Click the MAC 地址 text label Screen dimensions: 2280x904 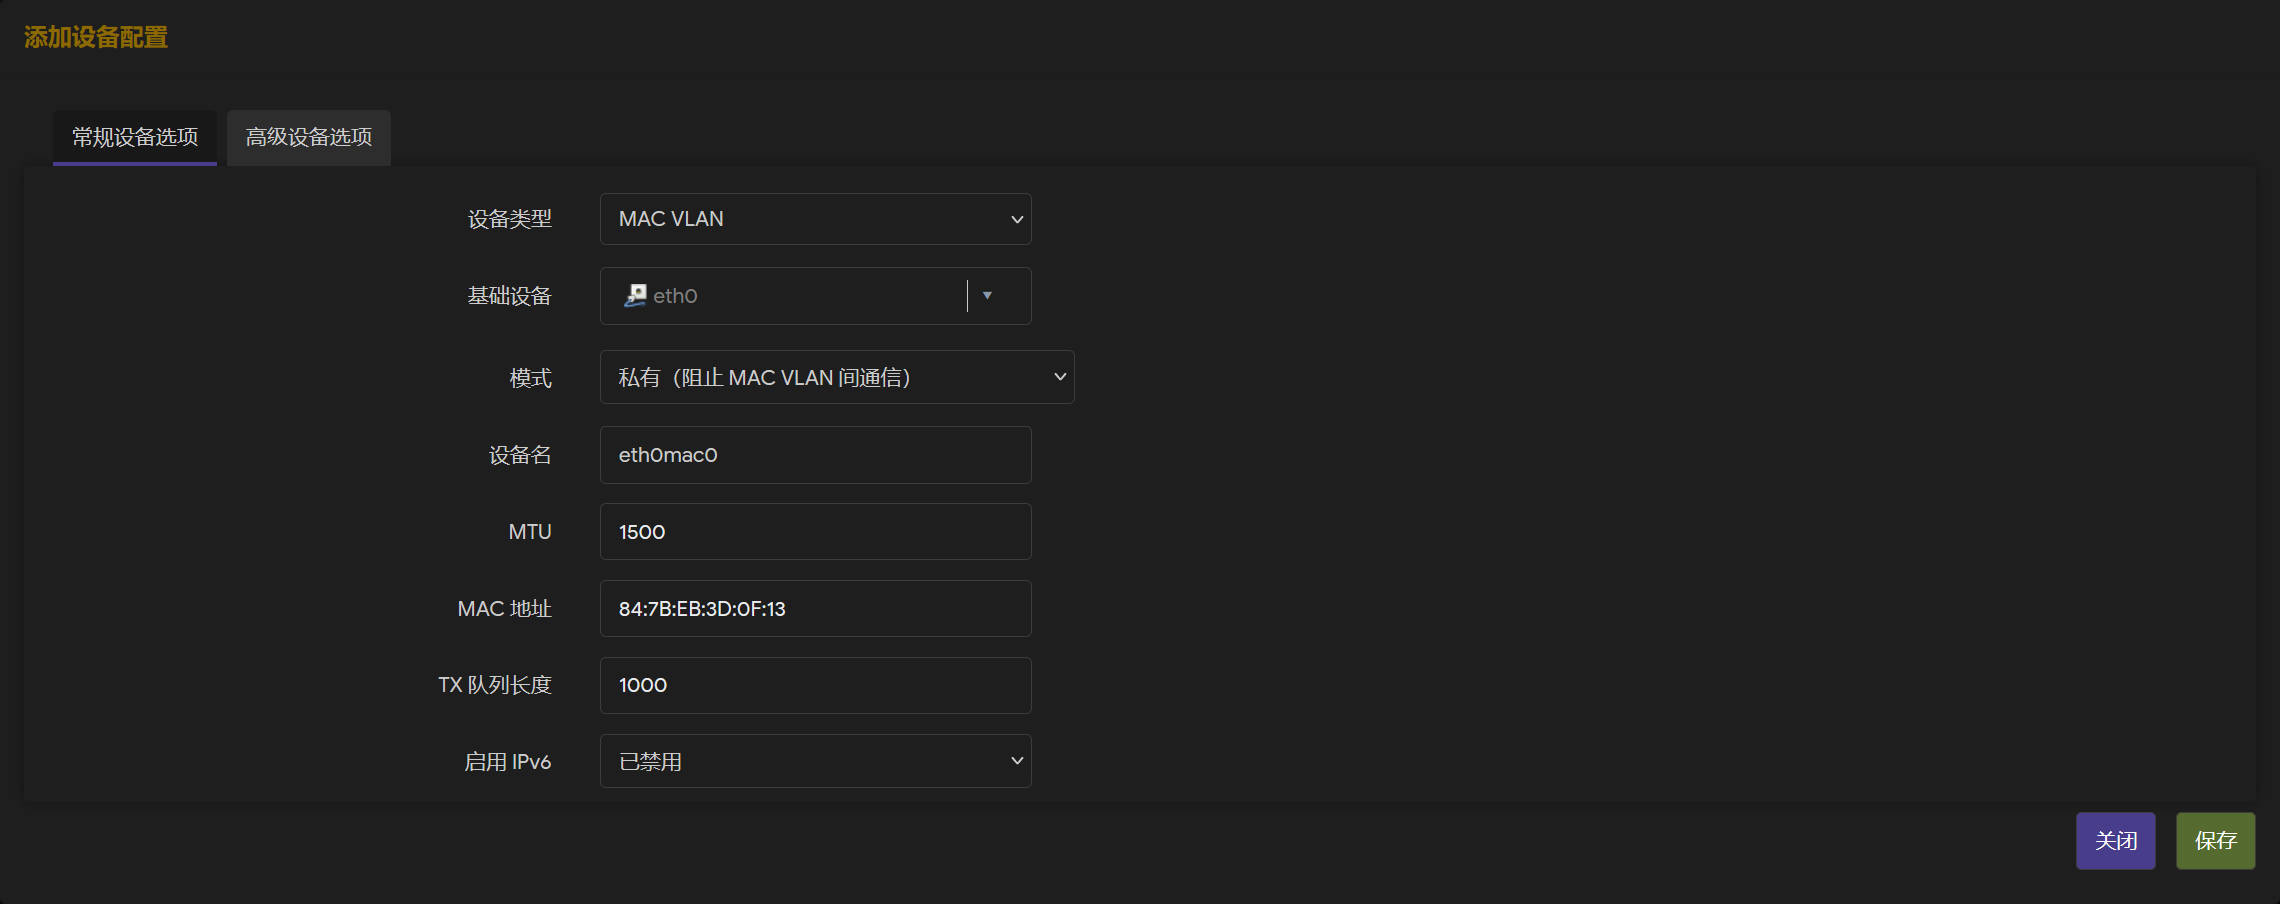point(504,609)
